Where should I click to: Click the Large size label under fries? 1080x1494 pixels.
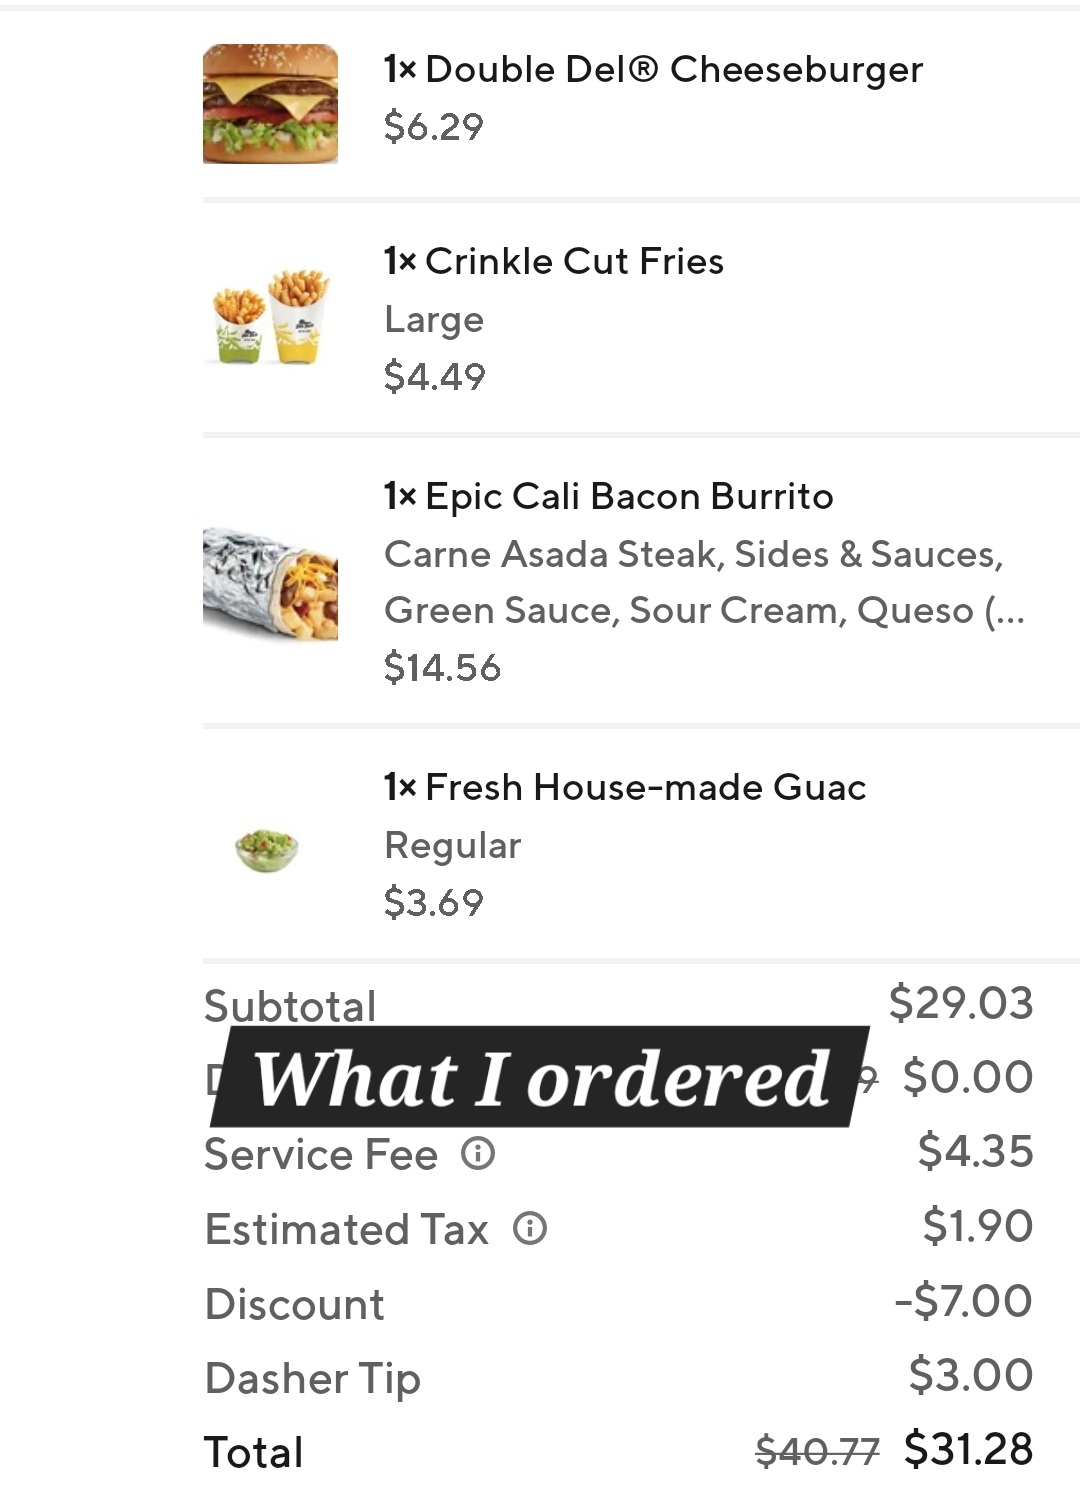click(x=434, y=320)
